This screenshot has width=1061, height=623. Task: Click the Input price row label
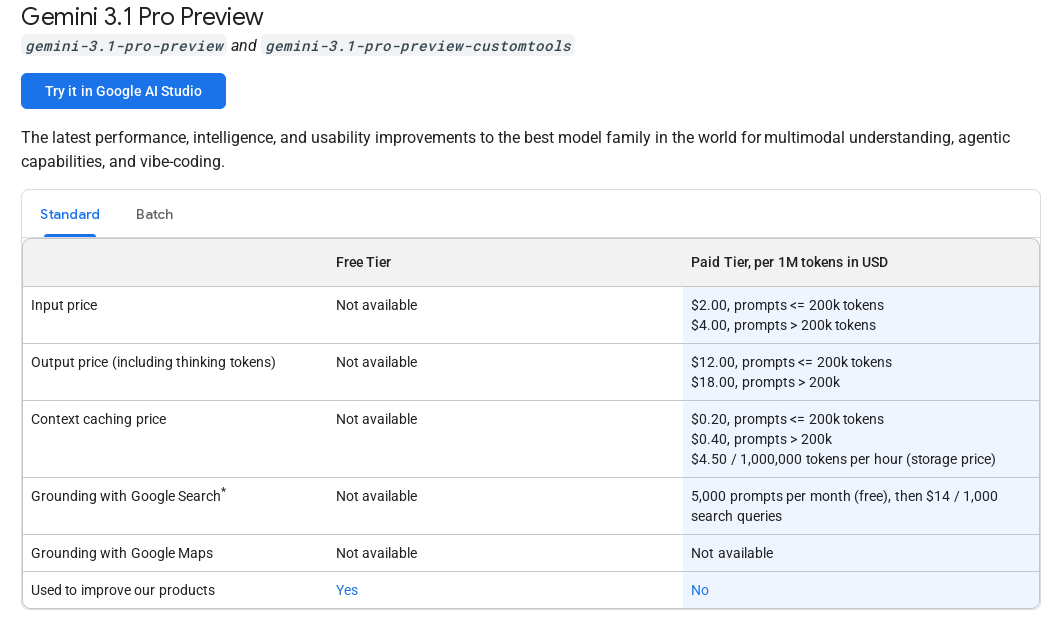64,305
